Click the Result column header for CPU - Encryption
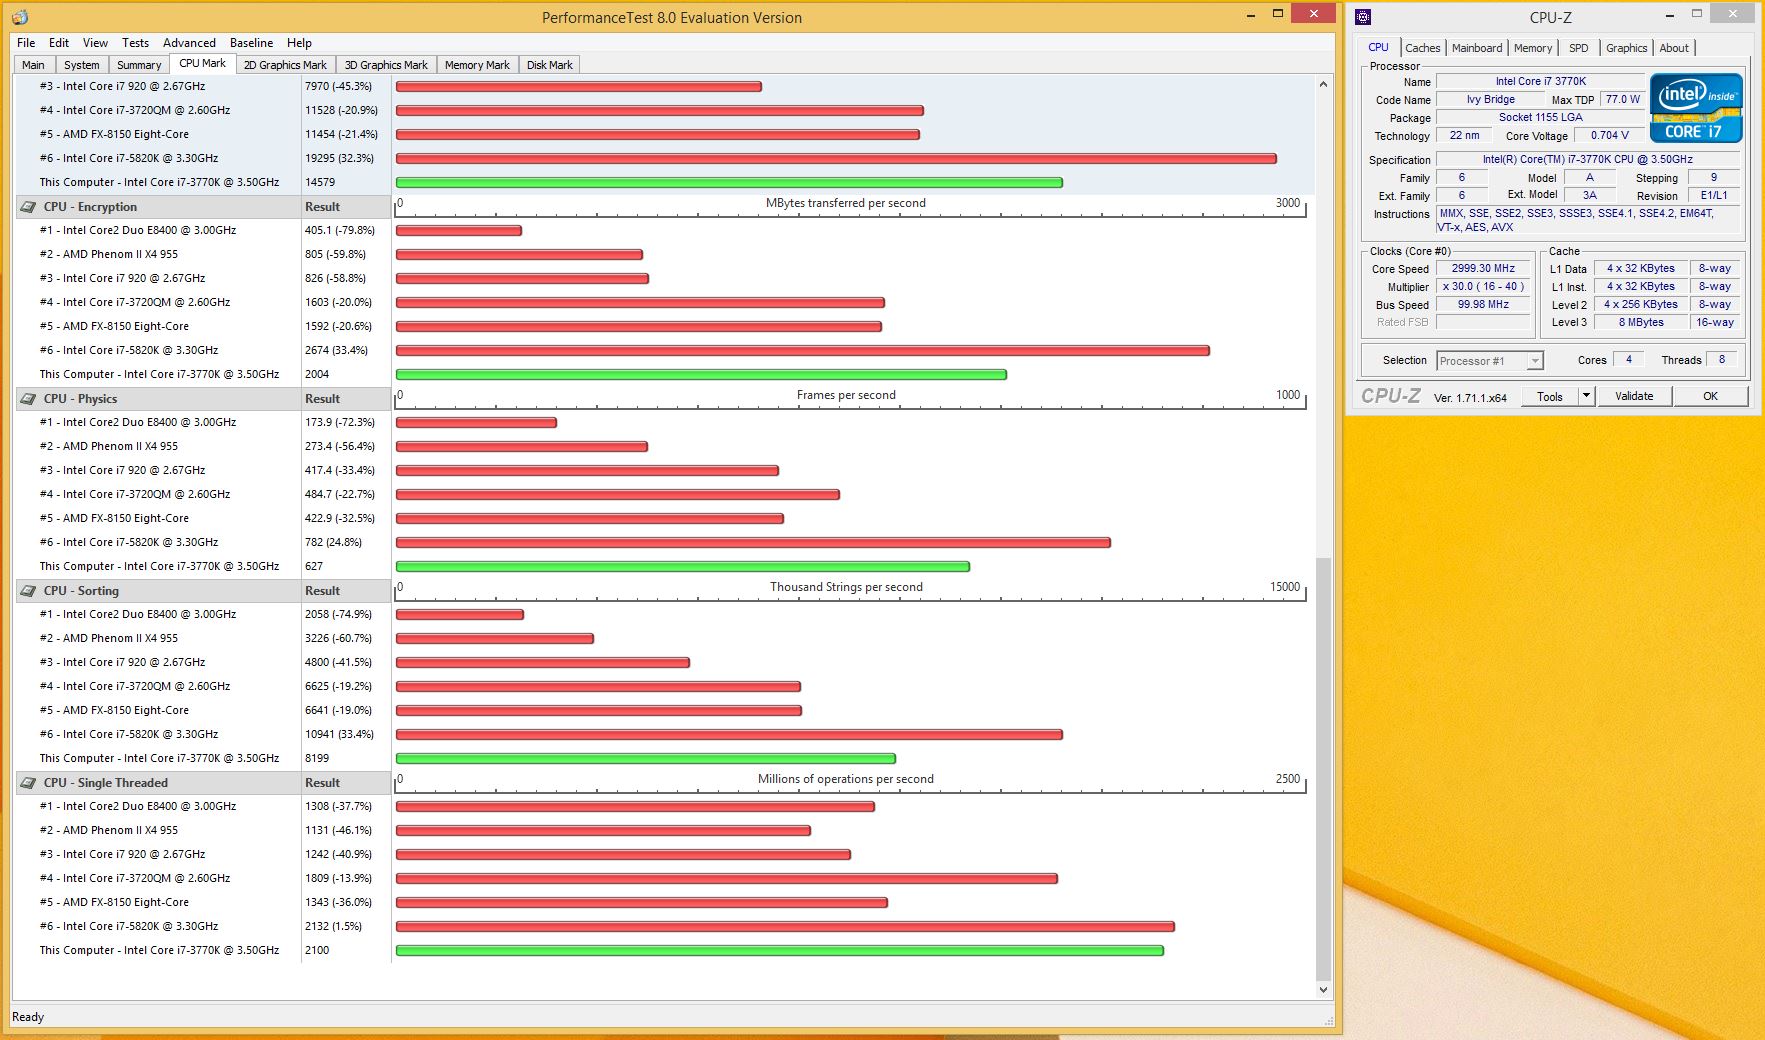The height and width of the screenshot is (1040, 1765). point(345,207)
